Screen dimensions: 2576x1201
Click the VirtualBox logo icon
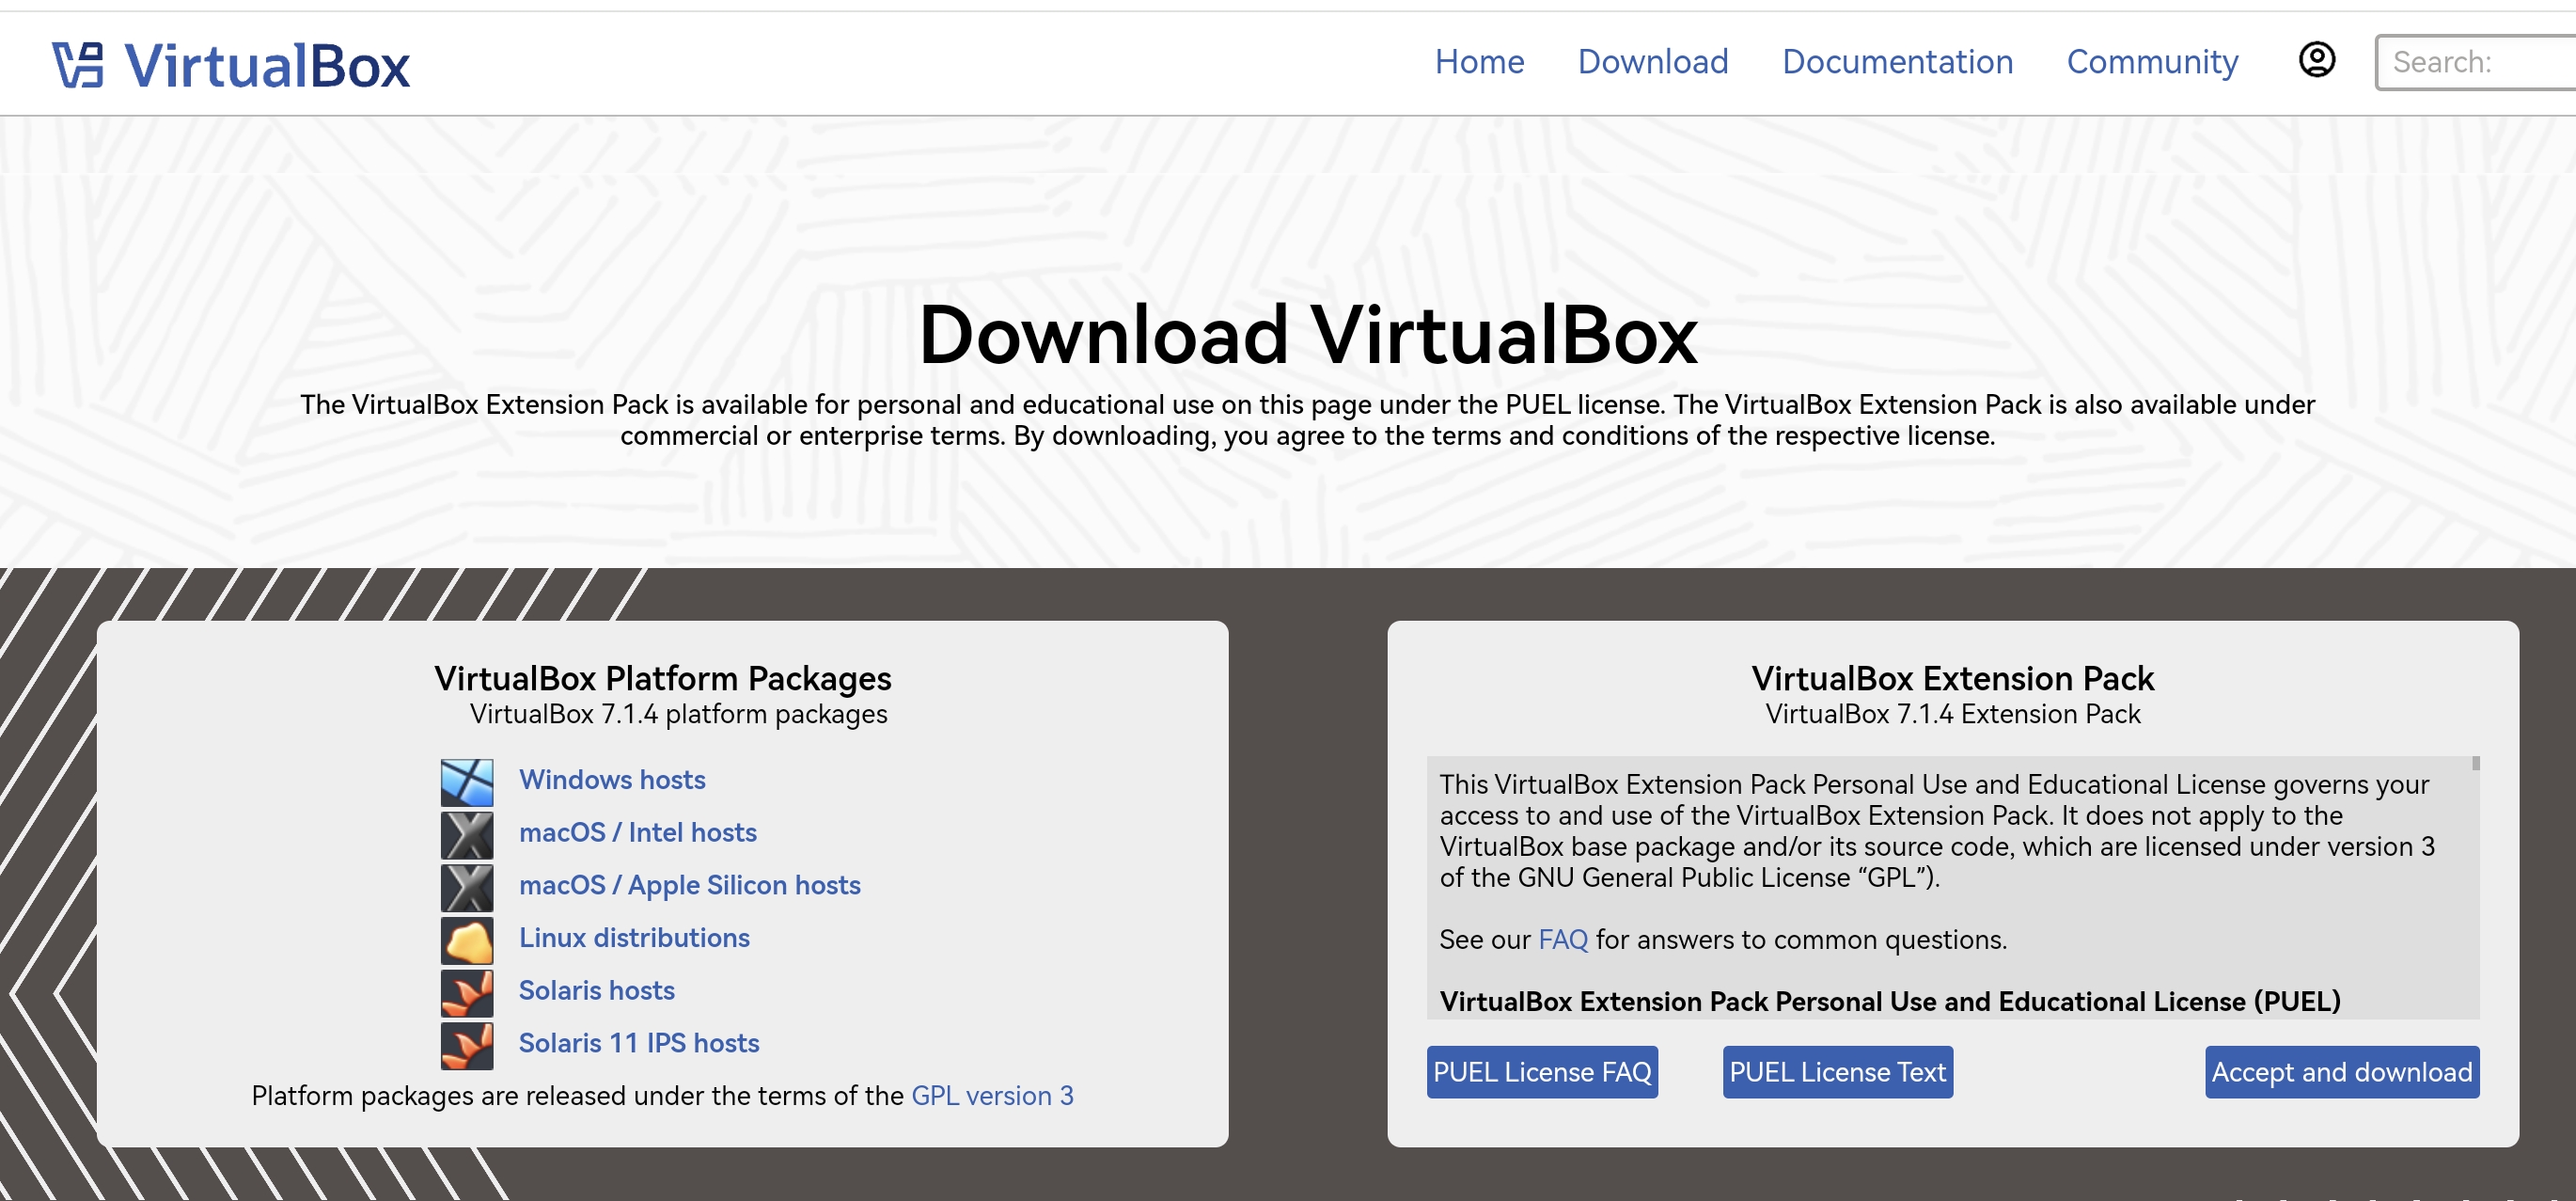[x=79, y=61]
